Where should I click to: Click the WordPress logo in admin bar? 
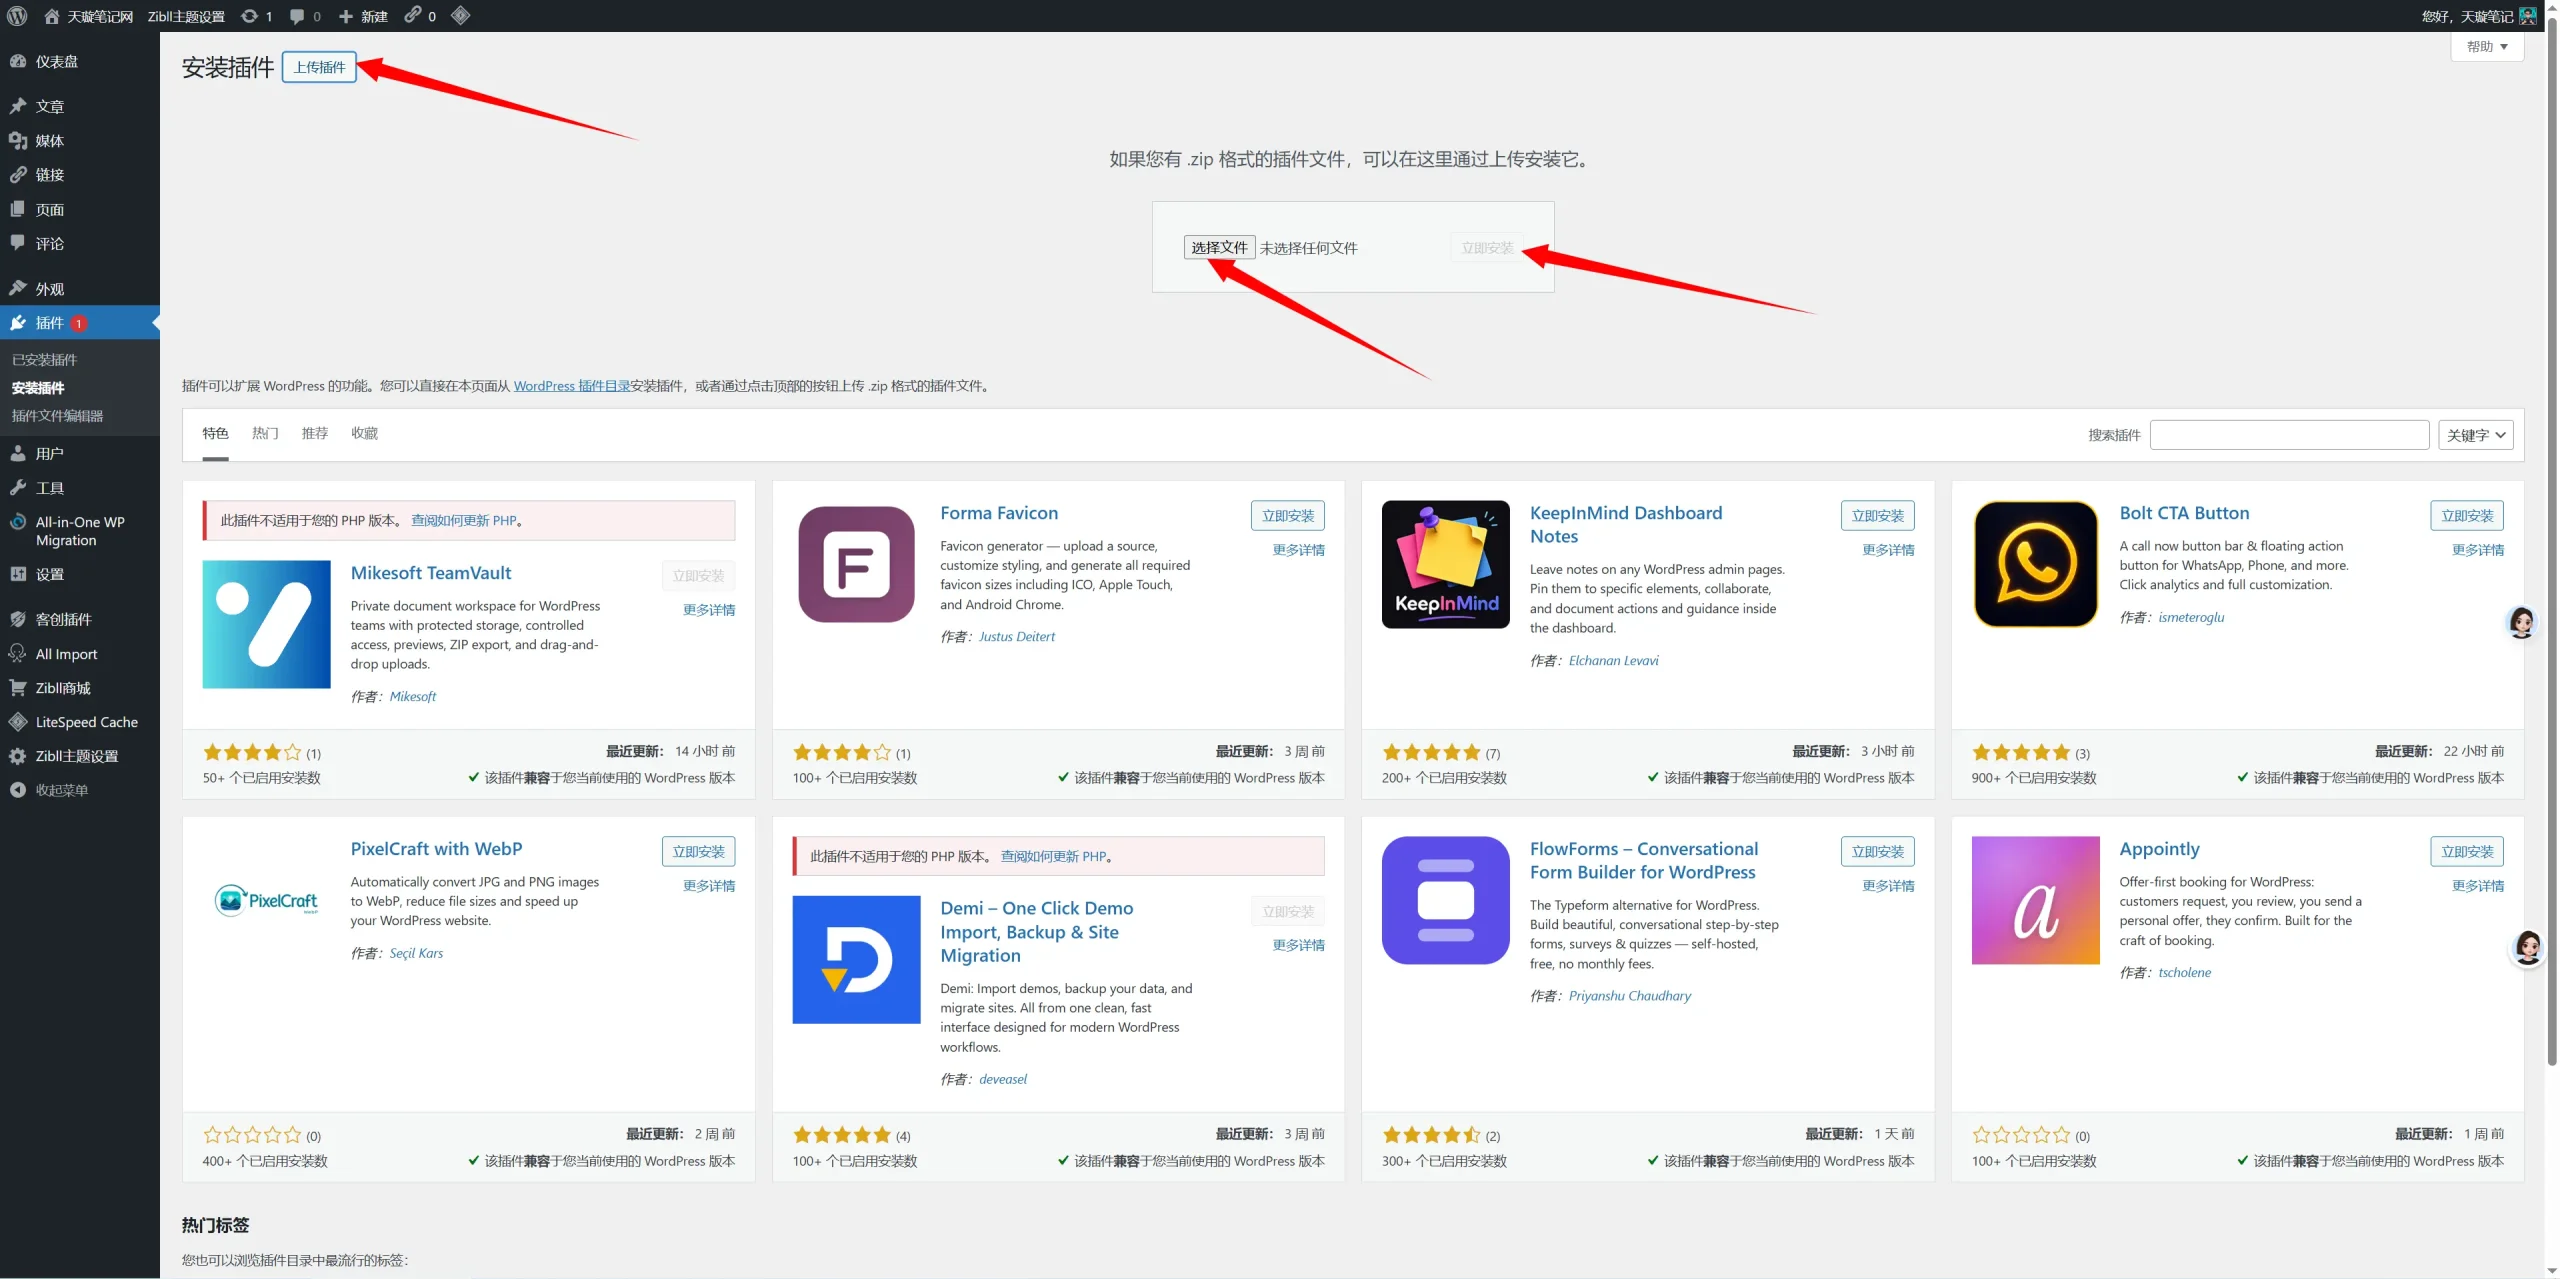(x=17, y=16)
